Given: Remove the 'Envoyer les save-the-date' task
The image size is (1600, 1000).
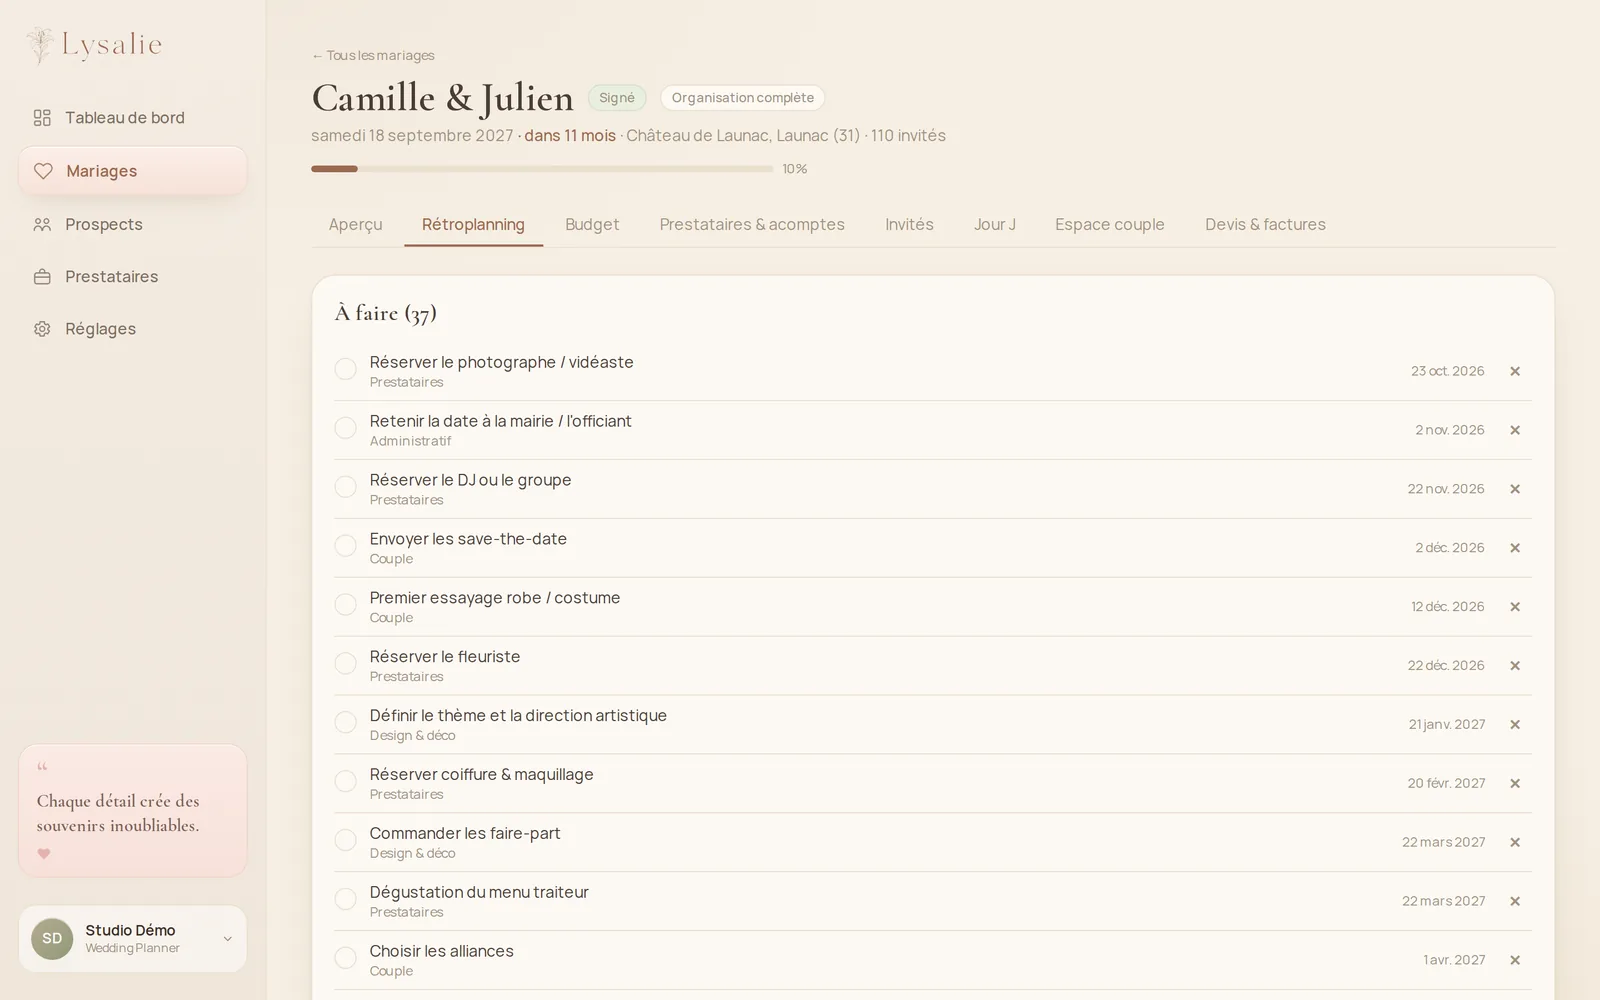Looking at the screenshot, I should coord(1515,548).
